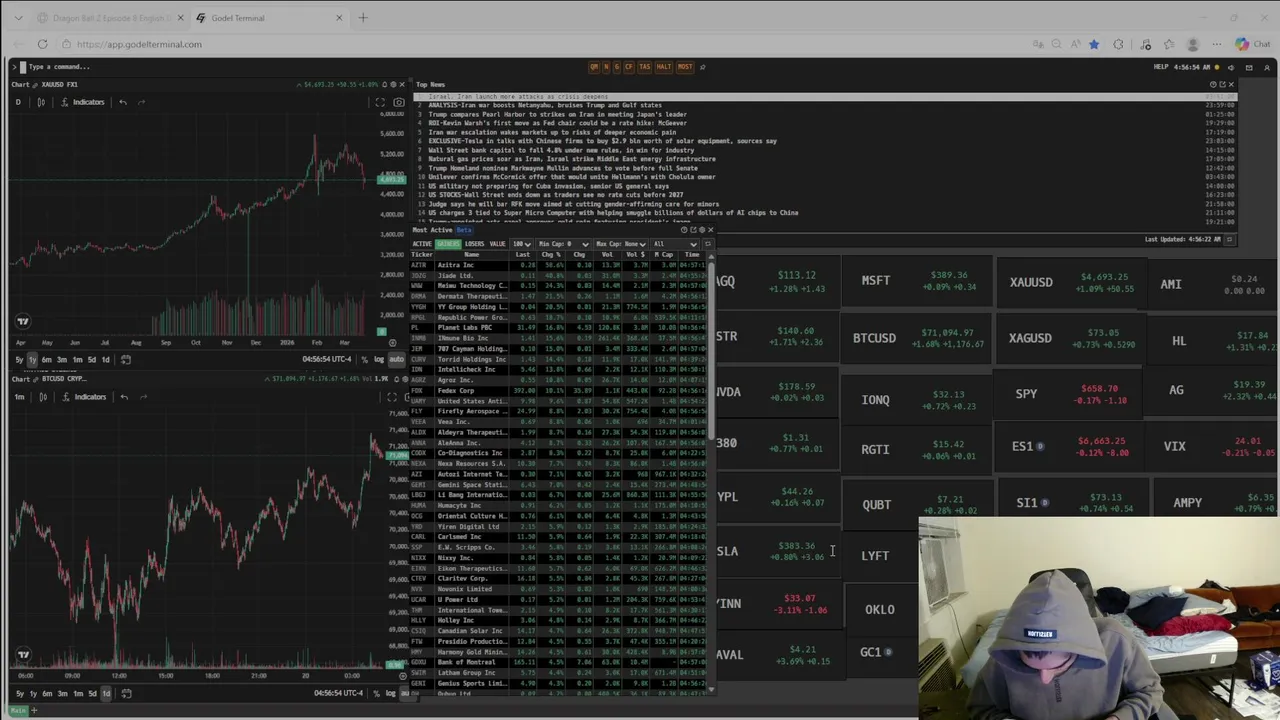This screenshot has width=1280, height=720.
Task: Open the IONQ watchlist tile
Action: click(917, 399)
